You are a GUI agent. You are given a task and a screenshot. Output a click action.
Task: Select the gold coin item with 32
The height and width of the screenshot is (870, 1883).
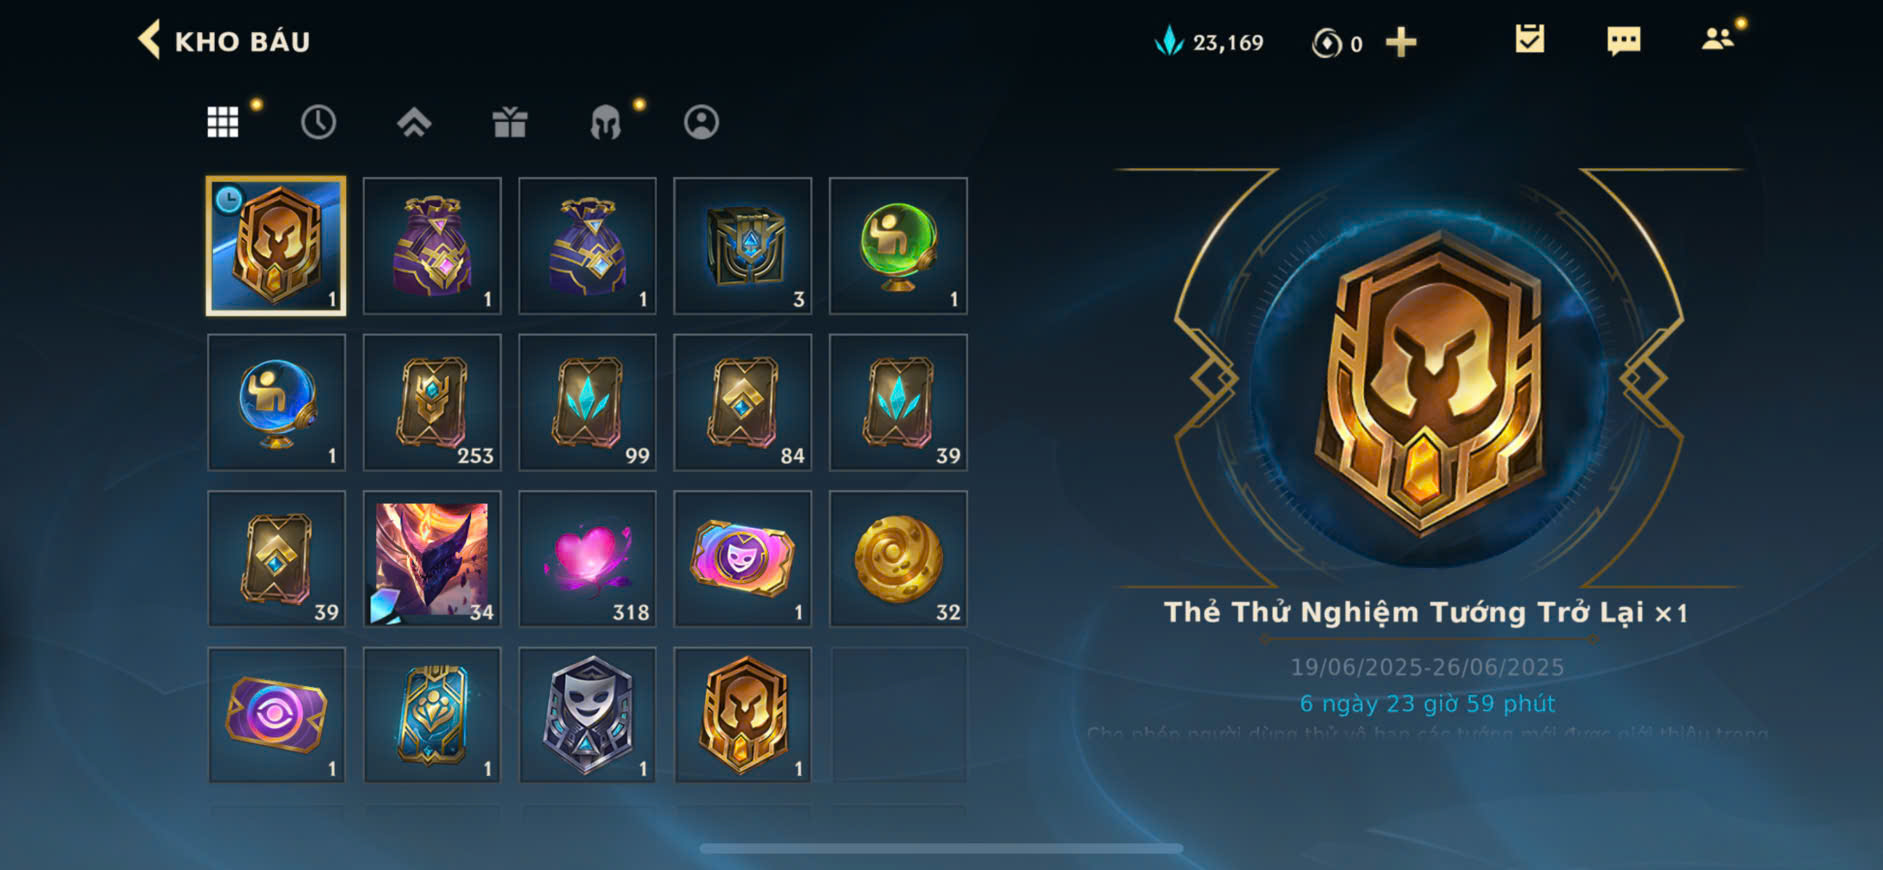coord(898,558)
